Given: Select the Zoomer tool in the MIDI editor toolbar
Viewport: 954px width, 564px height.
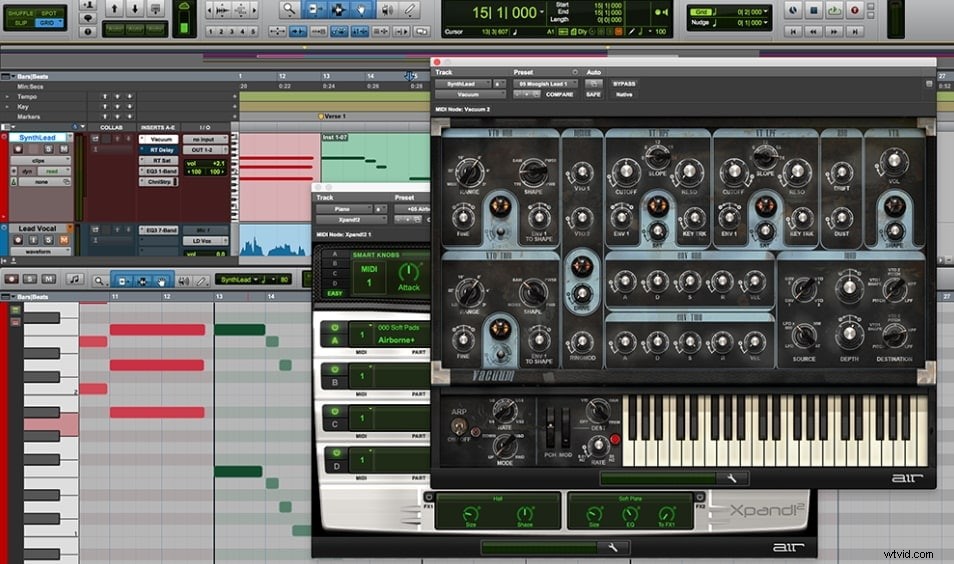Looking at the screenshot, I should click(99, 280).
